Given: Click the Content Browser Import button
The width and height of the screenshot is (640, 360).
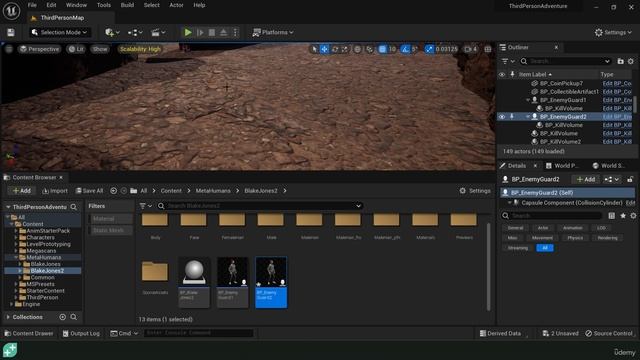Looking at the screenshot, I should (55, 191).
